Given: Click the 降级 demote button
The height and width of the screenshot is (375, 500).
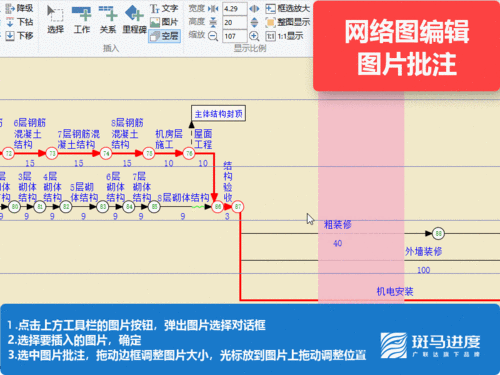Looking at the screenshot, I should coord(19,8).
